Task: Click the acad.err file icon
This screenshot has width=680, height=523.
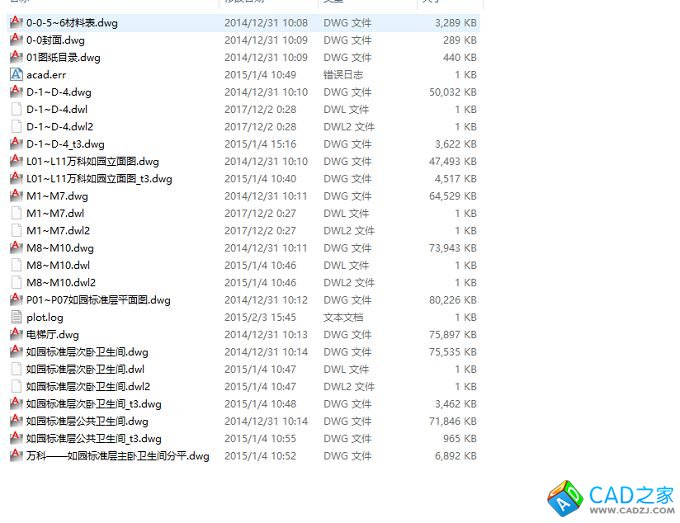Action: (16, 75)
